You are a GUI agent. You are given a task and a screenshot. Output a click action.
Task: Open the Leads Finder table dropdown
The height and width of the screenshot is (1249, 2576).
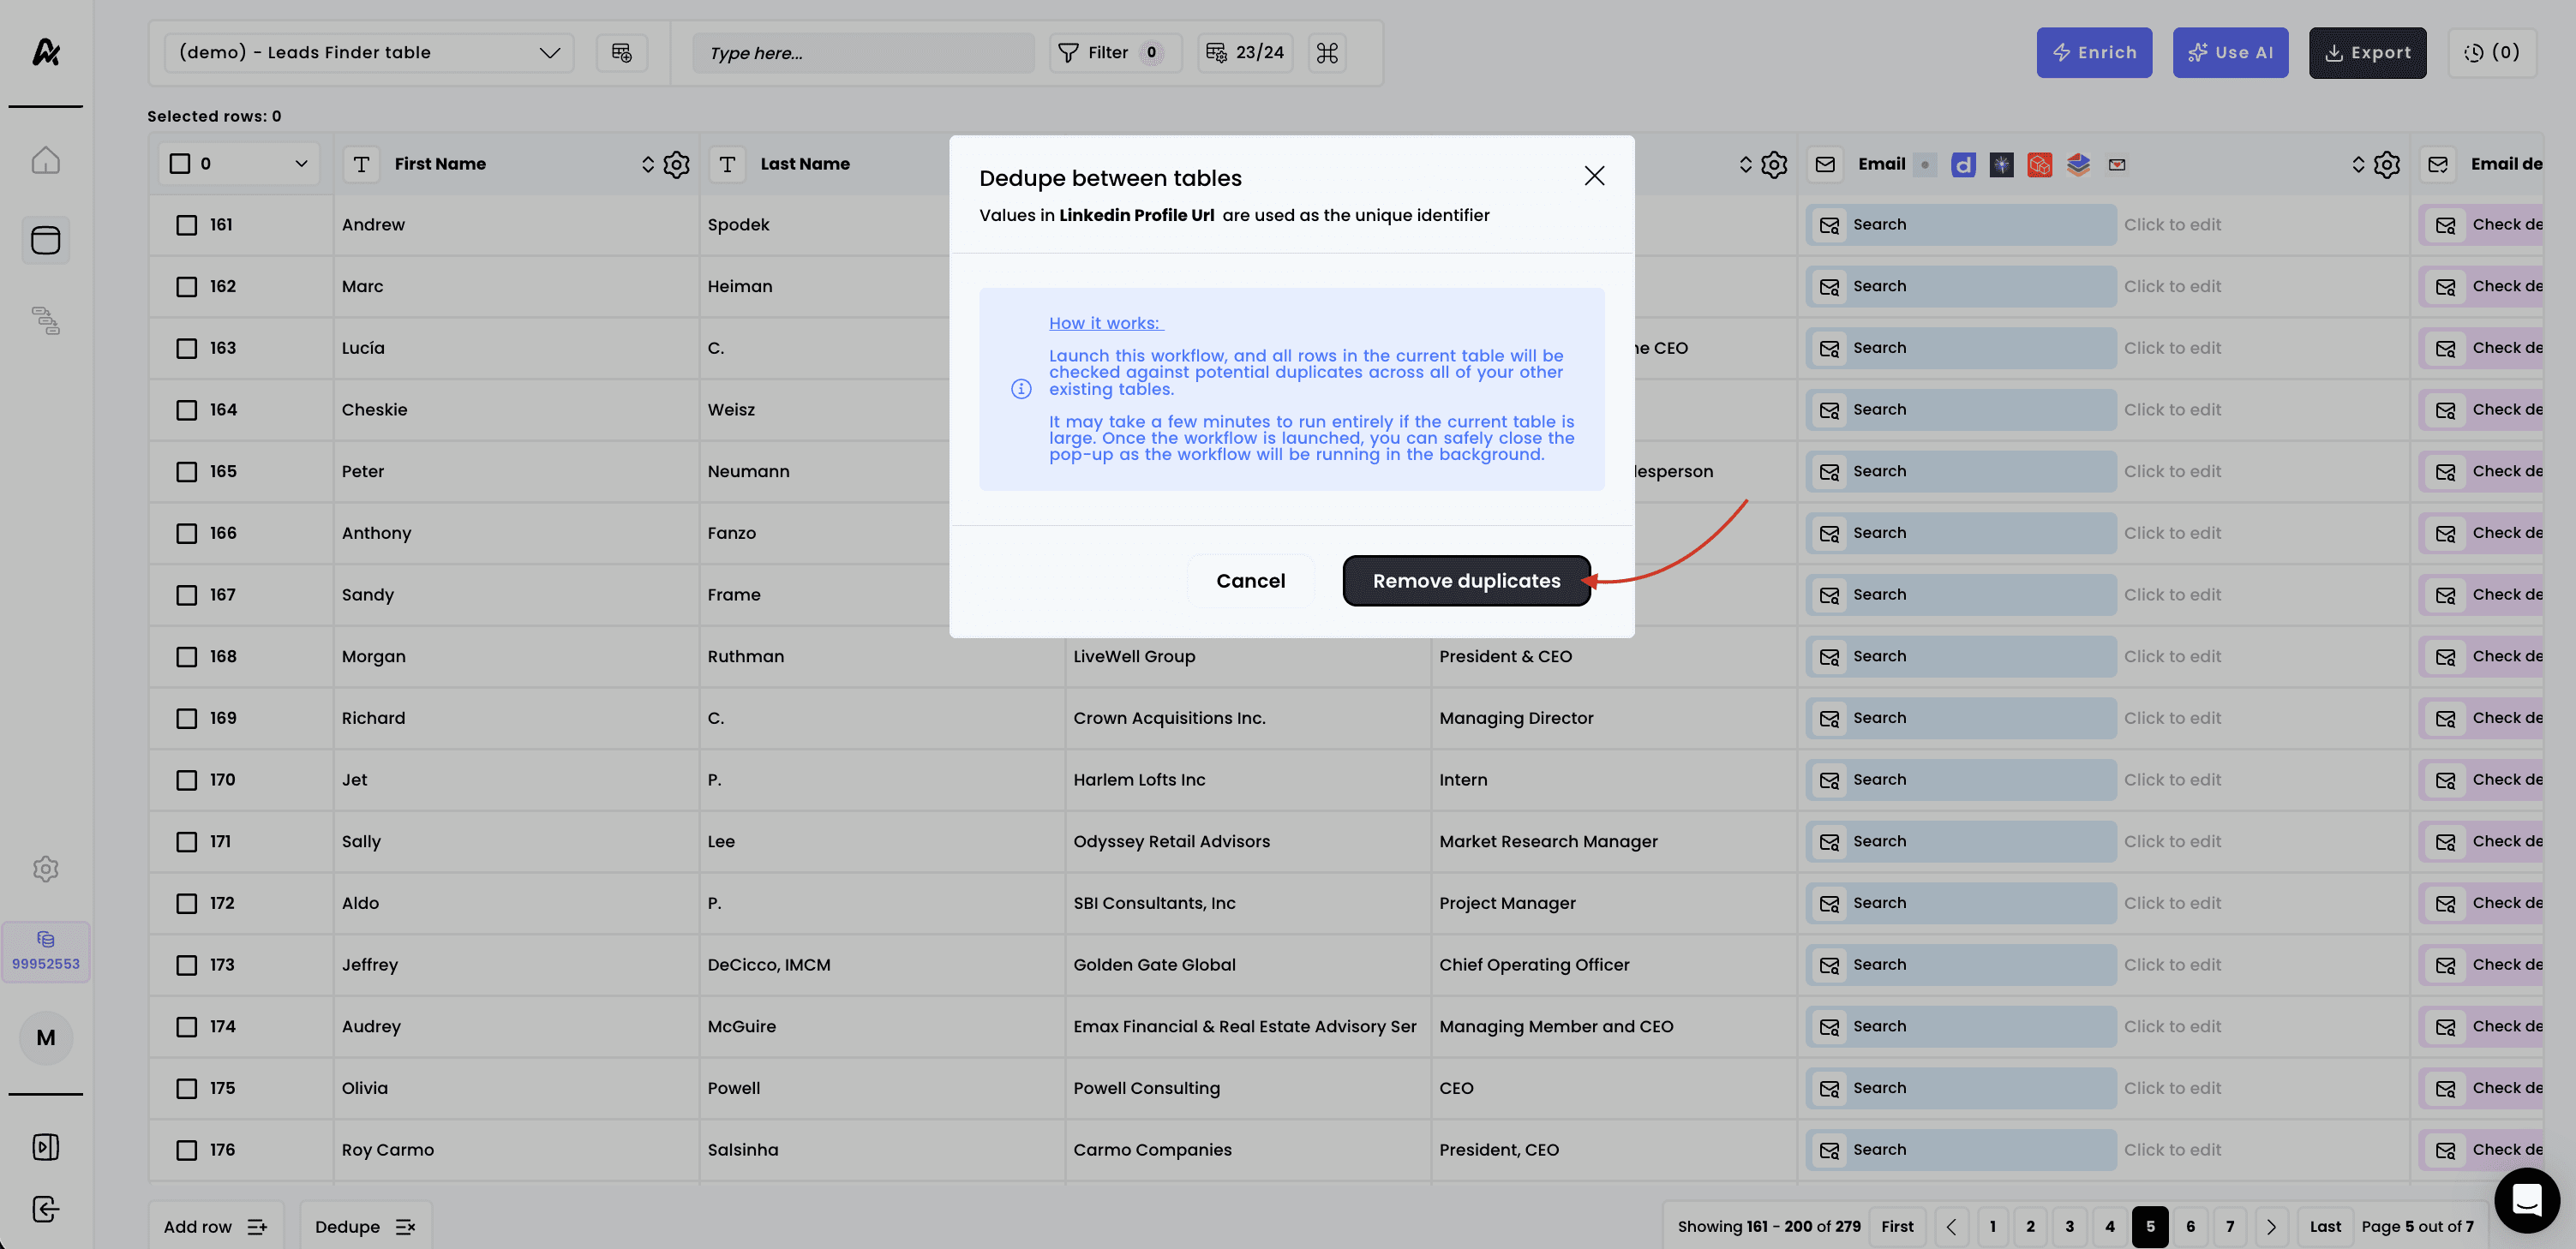coord(368,53)
